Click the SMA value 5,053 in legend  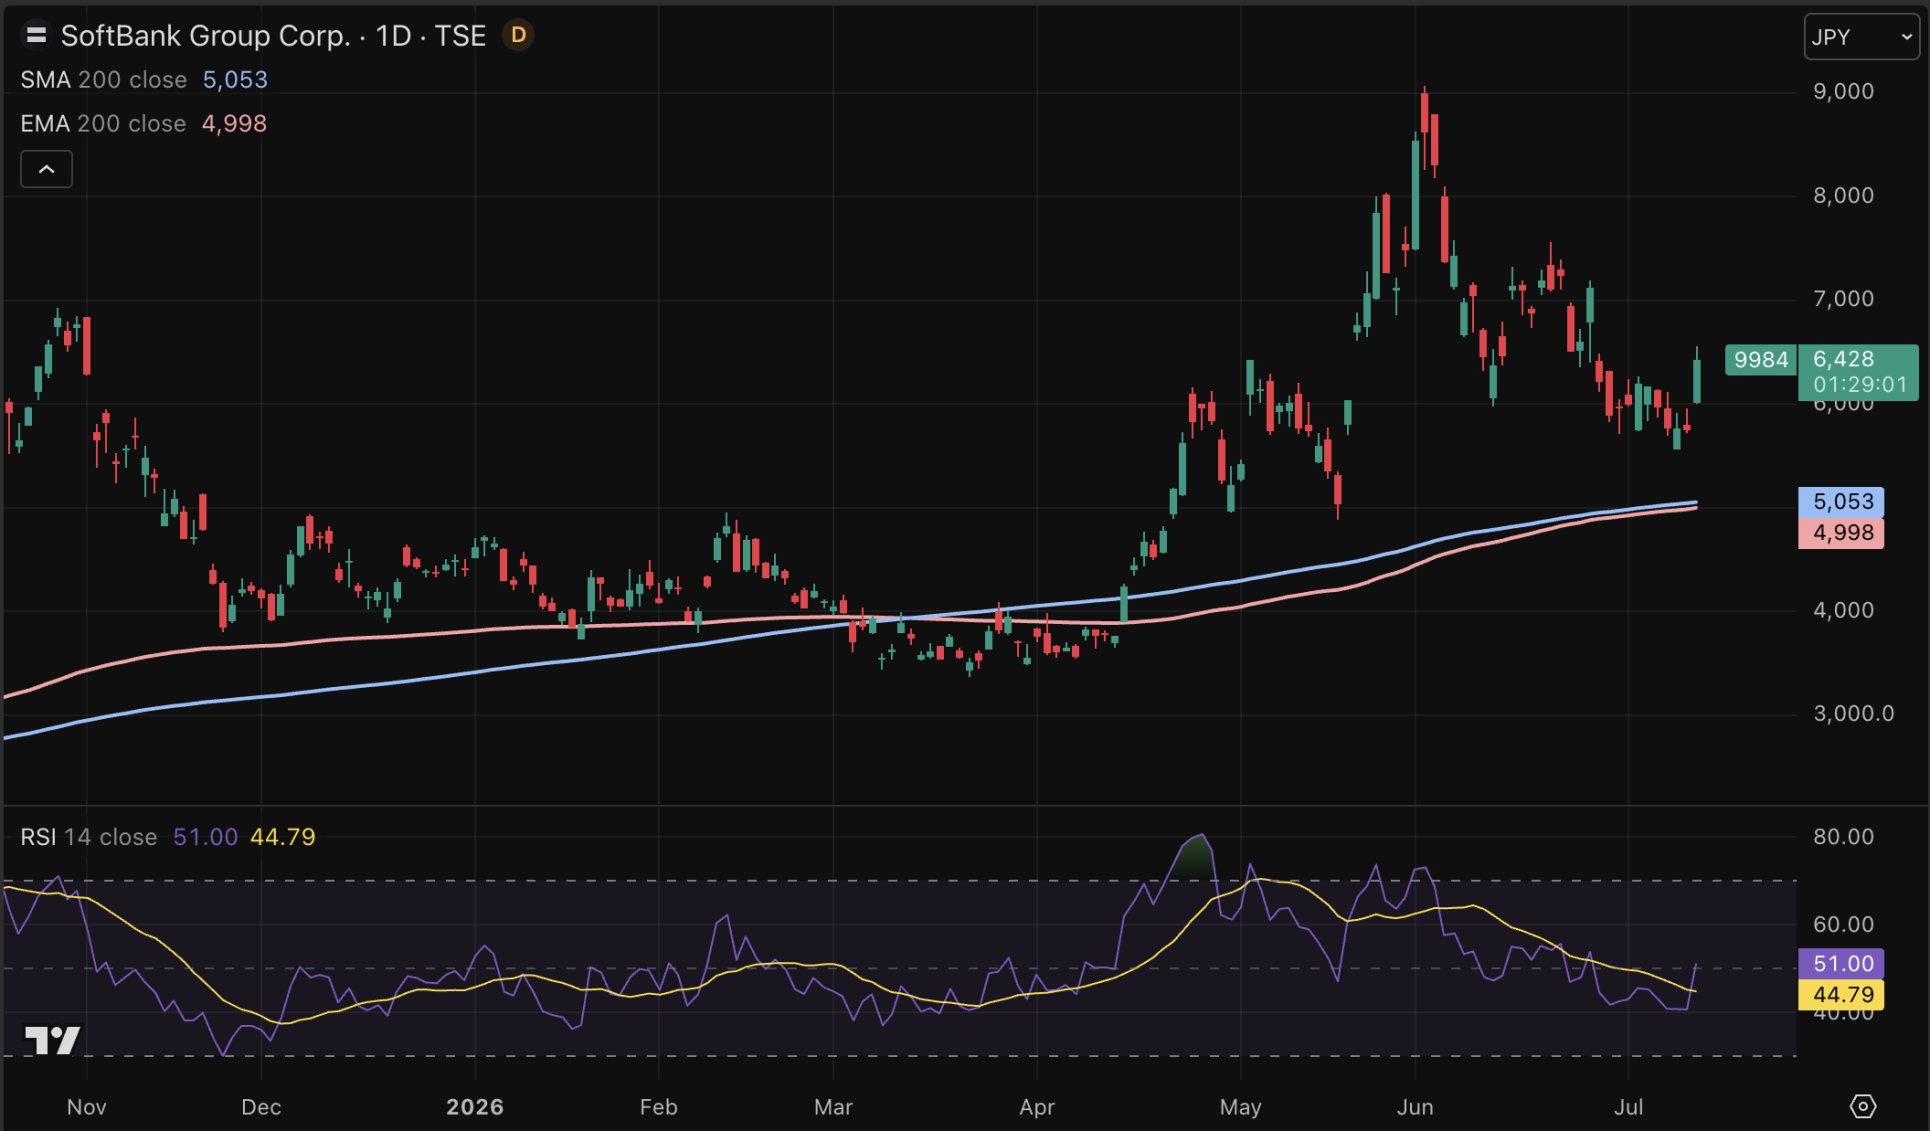click(x=235, y=80)
